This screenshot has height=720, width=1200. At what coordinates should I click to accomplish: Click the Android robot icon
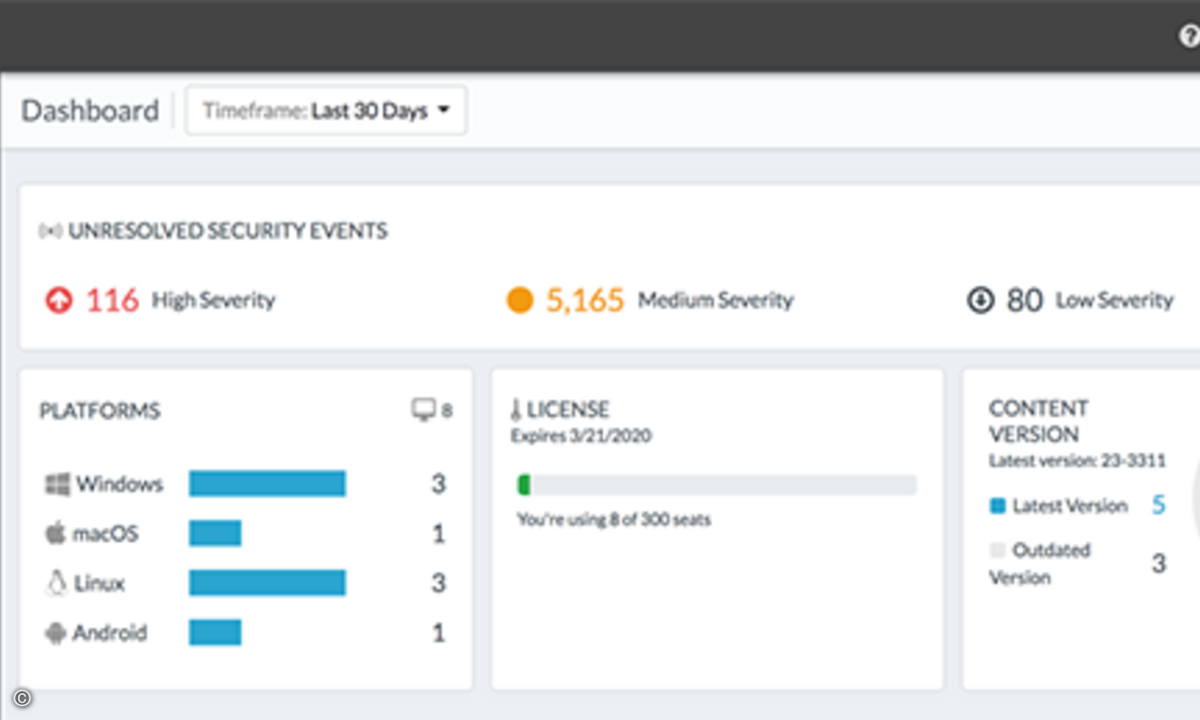click(x=56, y=633)
